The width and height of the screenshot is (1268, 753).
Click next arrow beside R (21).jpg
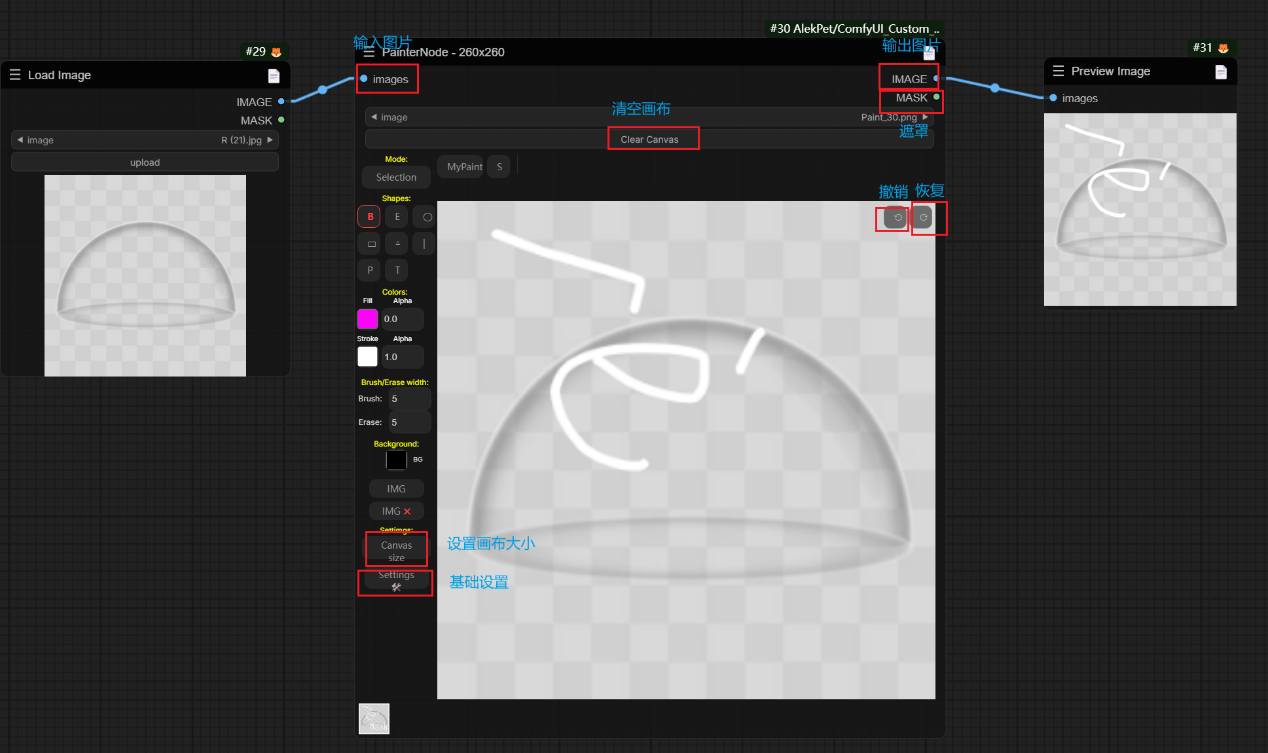pos(270,140)
